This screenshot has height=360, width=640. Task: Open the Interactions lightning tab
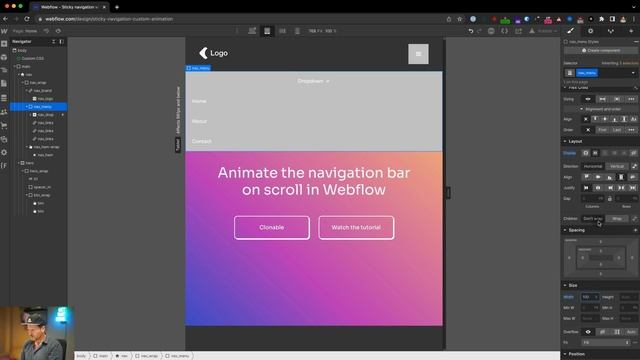pyautogui.click(x=631, y=31)
